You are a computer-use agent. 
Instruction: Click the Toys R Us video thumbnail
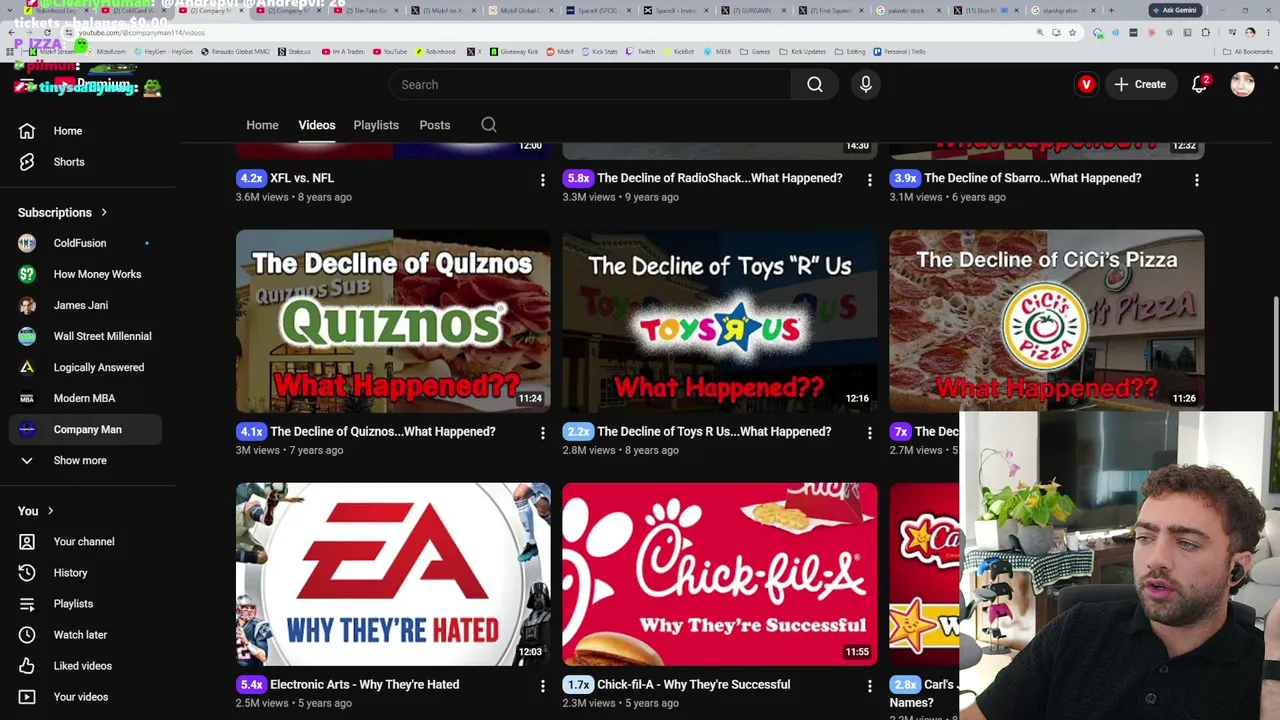(720, 321)
